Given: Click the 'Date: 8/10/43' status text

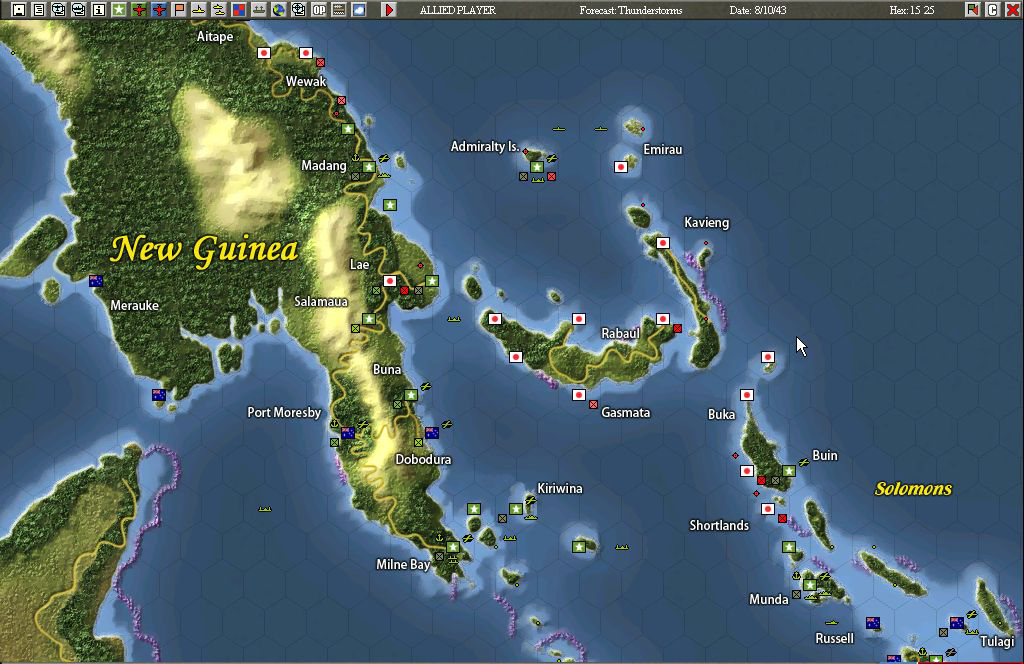Looking at the screenshot, I should tap(758, 10).
